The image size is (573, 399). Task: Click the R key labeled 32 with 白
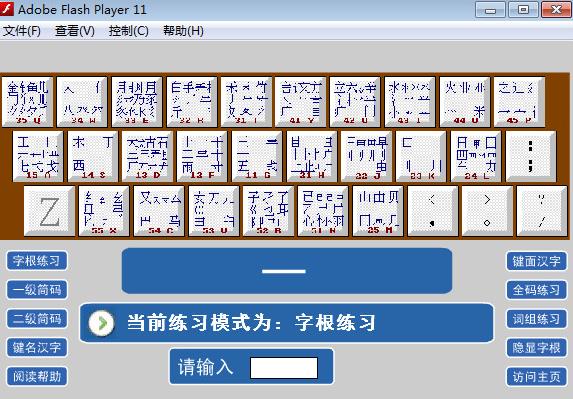pyautogui.click(x=192, y=102)
